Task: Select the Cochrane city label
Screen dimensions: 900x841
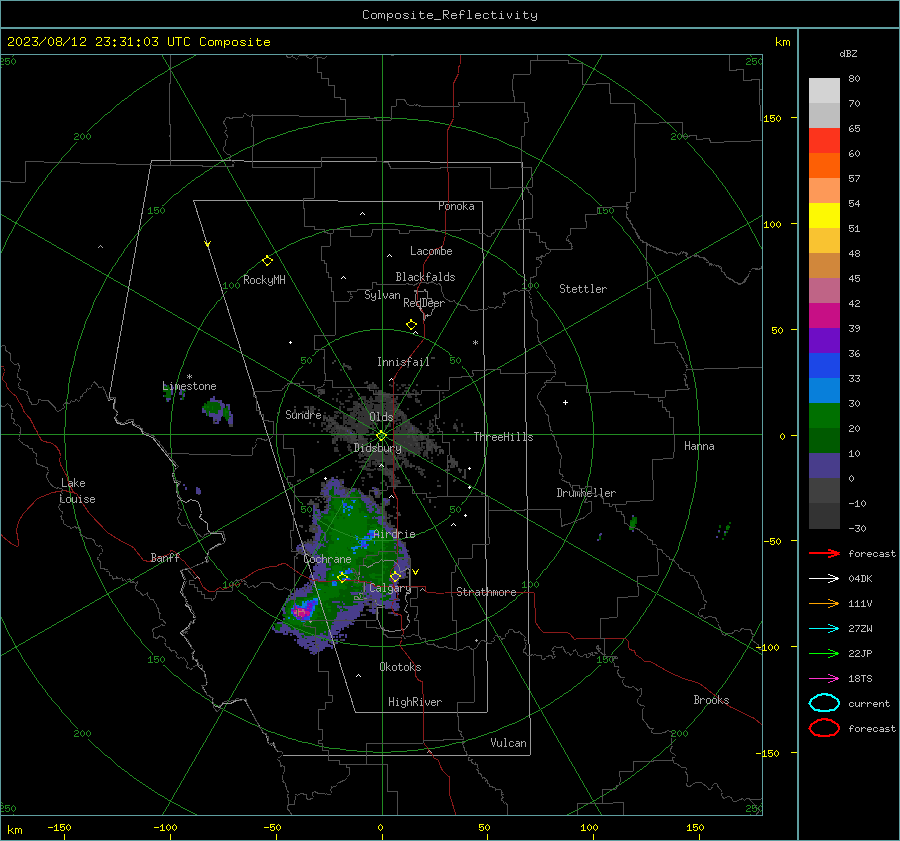Action: pos(327,559)
